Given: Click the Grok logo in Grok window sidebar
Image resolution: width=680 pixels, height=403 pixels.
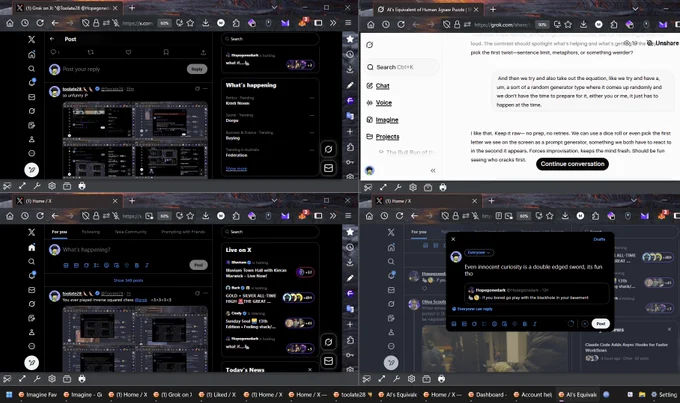Looking at the screenshot, I should [x=370, y=45].
